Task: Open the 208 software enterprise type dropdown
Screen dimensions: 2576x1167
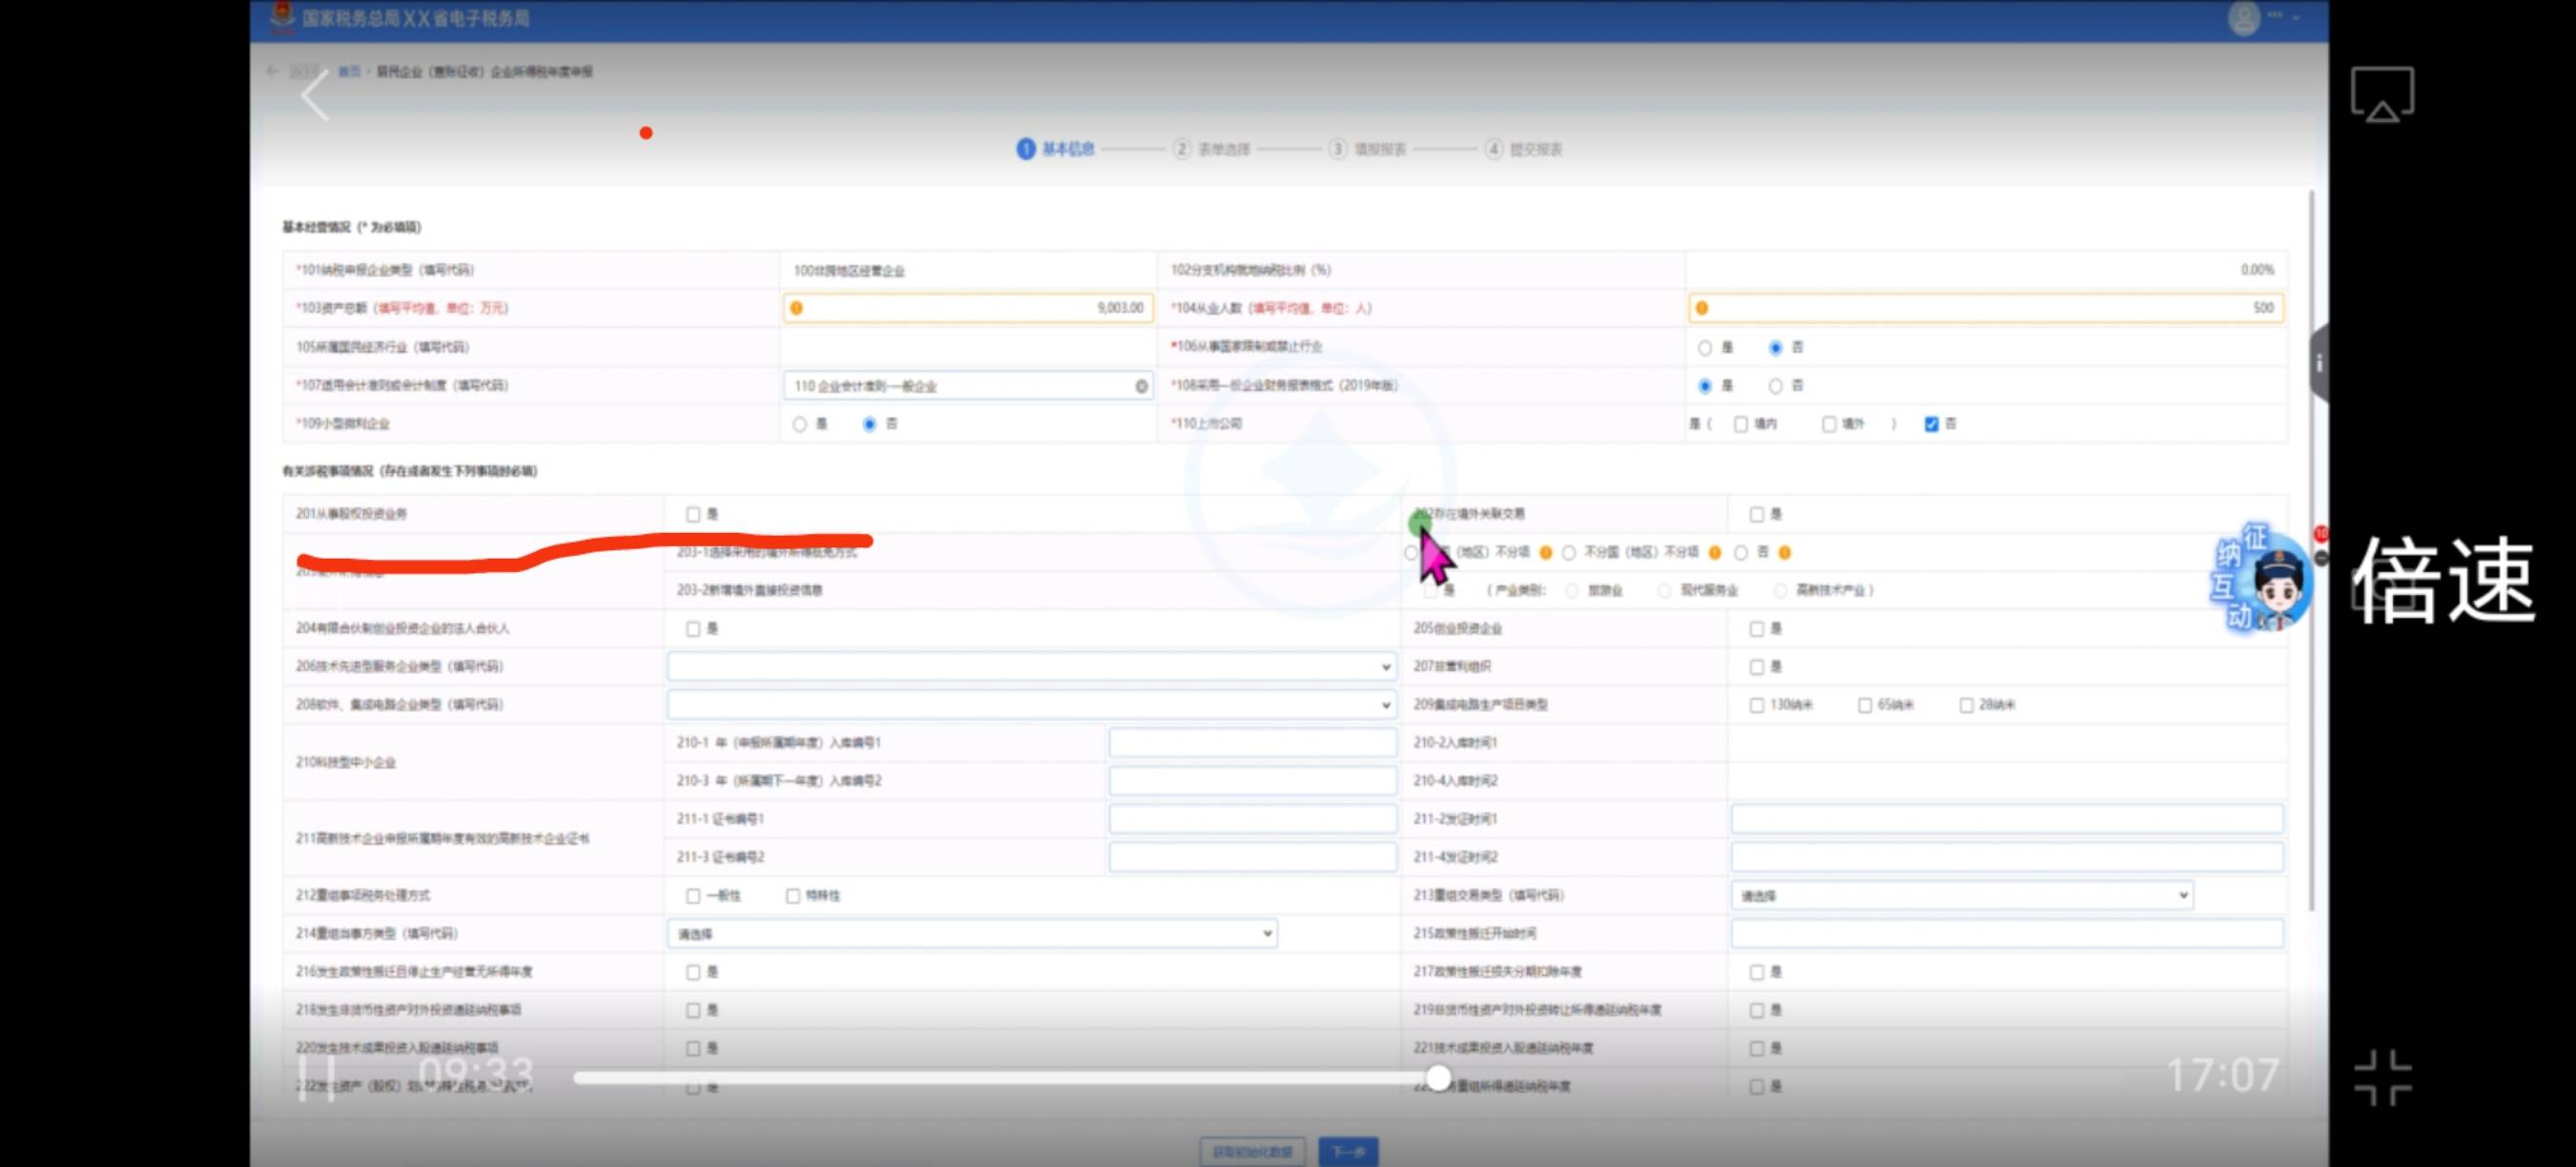Action: 1031,705
